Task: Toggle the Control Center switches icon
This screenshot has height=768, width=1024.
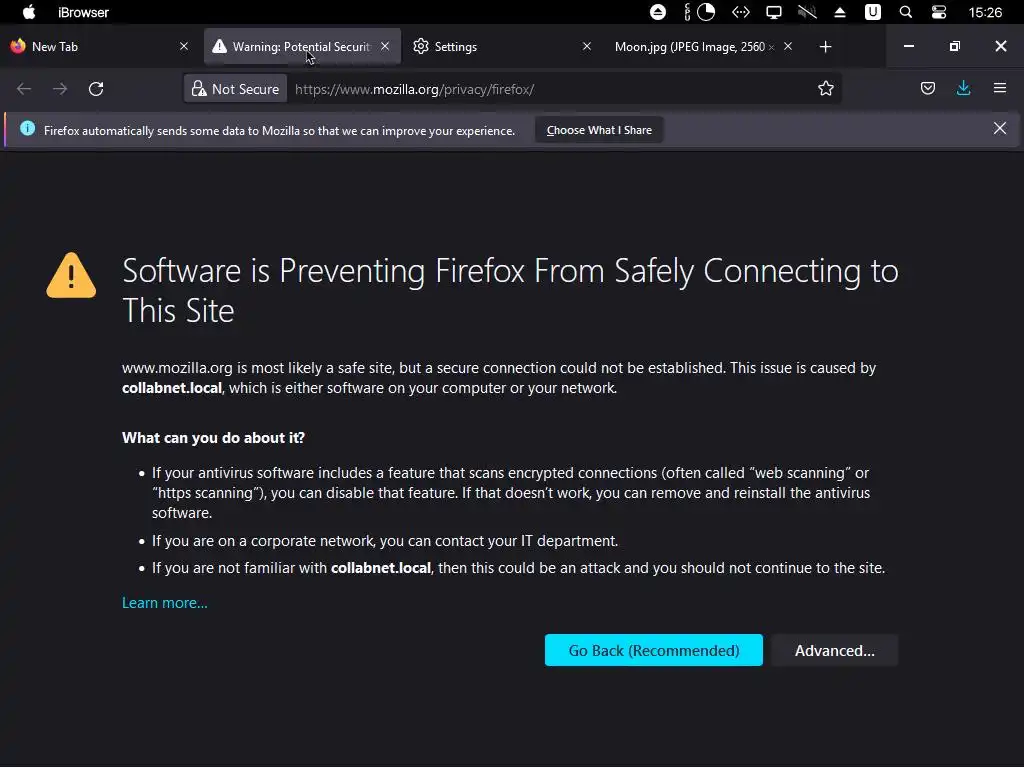Action: pos(938,13)
